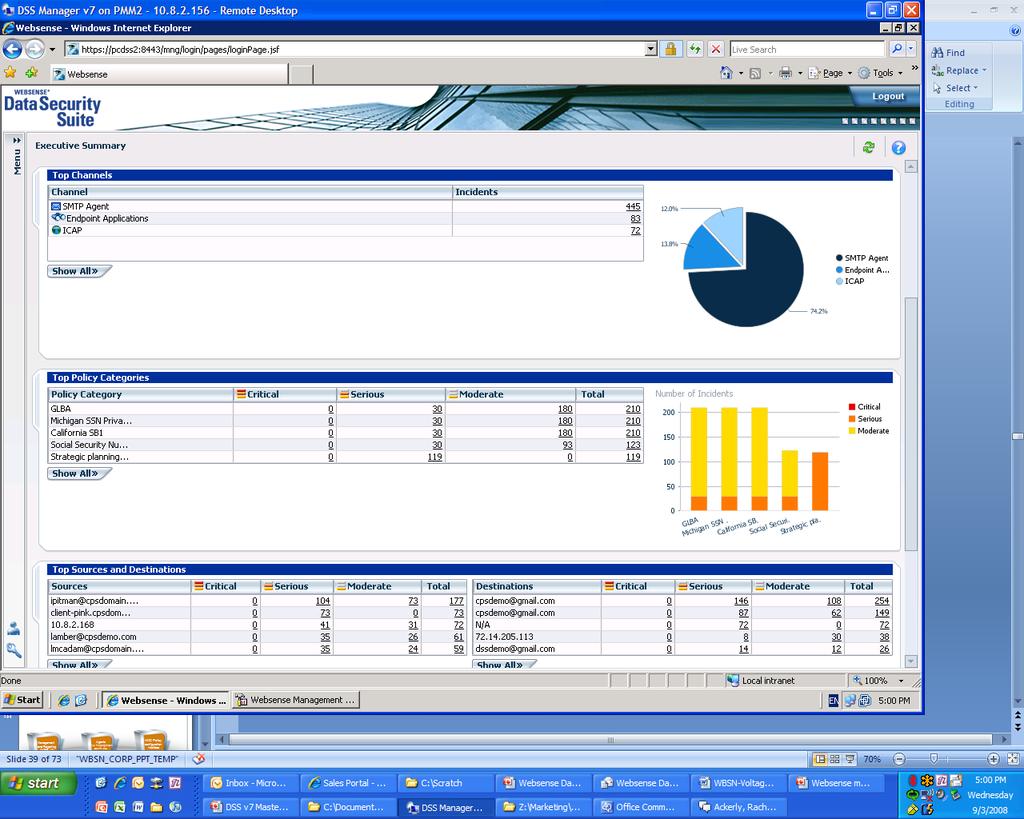Viewport: 1024px width, 819px height.
Task: Open the Select dropdown in PowerPoint ribbon
Action: coord(976,88)
